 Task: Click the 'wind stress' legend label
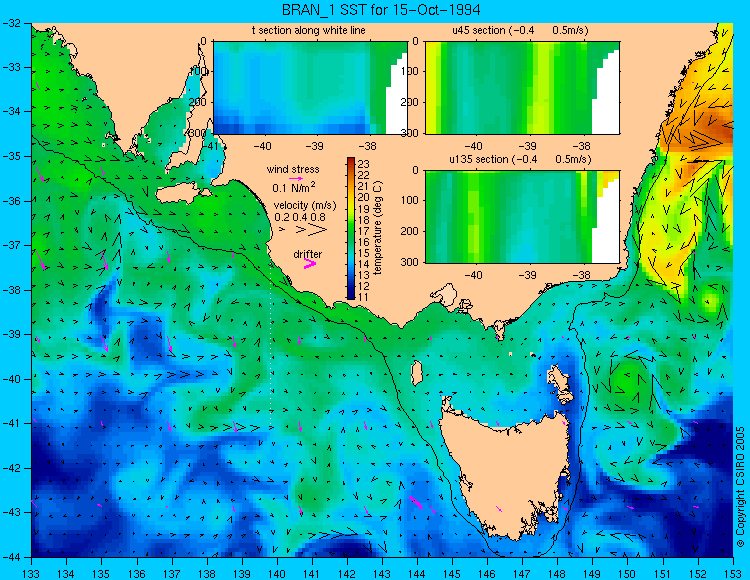[x=293, y=169]
